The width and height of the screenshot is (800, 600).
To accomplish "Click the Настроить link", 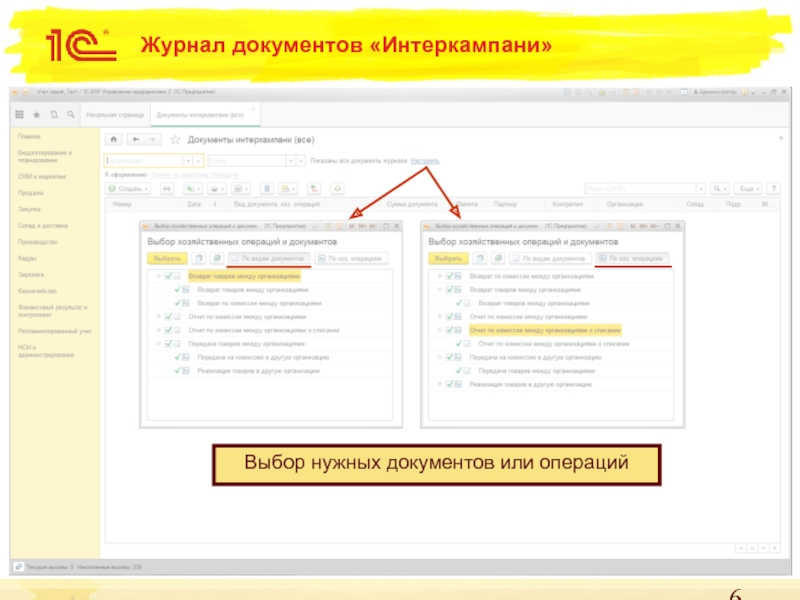I will coord(424,161).
